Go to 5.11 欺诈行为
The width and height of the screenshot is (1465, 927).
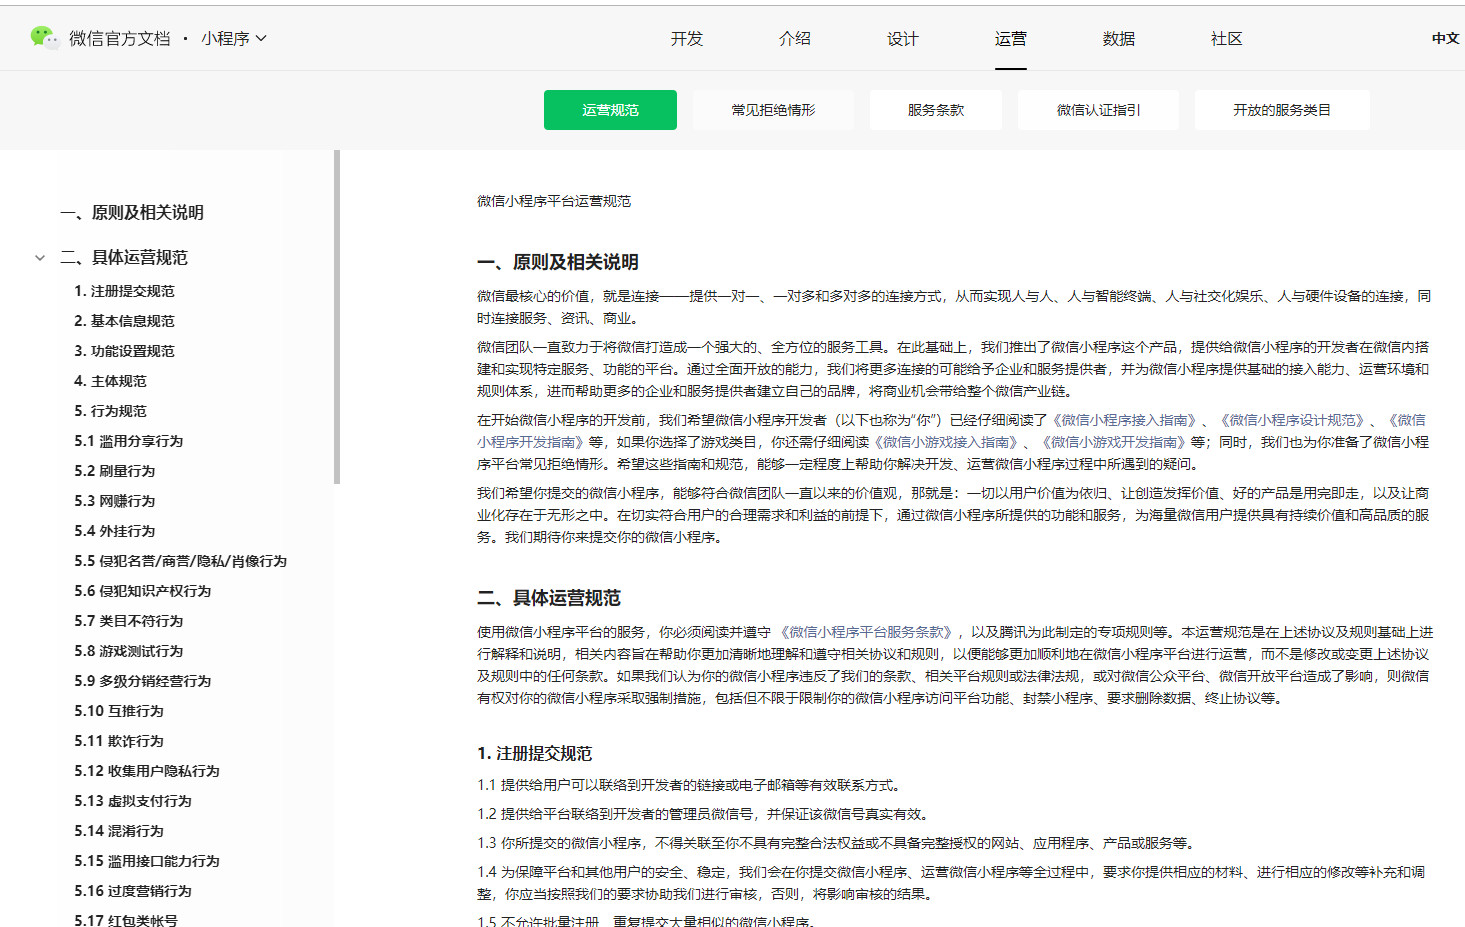tap(119, 741)
